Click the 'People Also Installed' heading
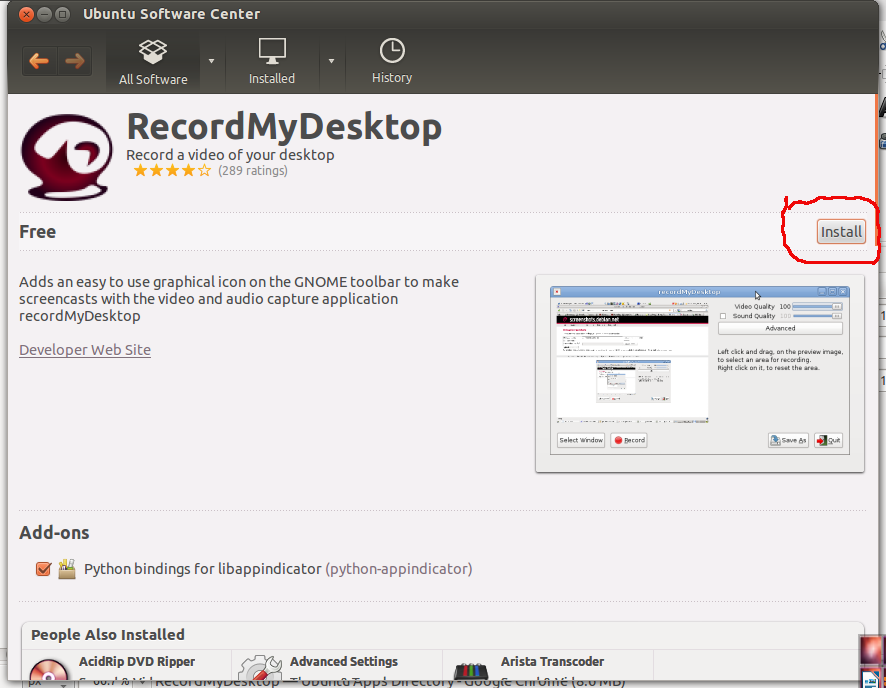 108,635
